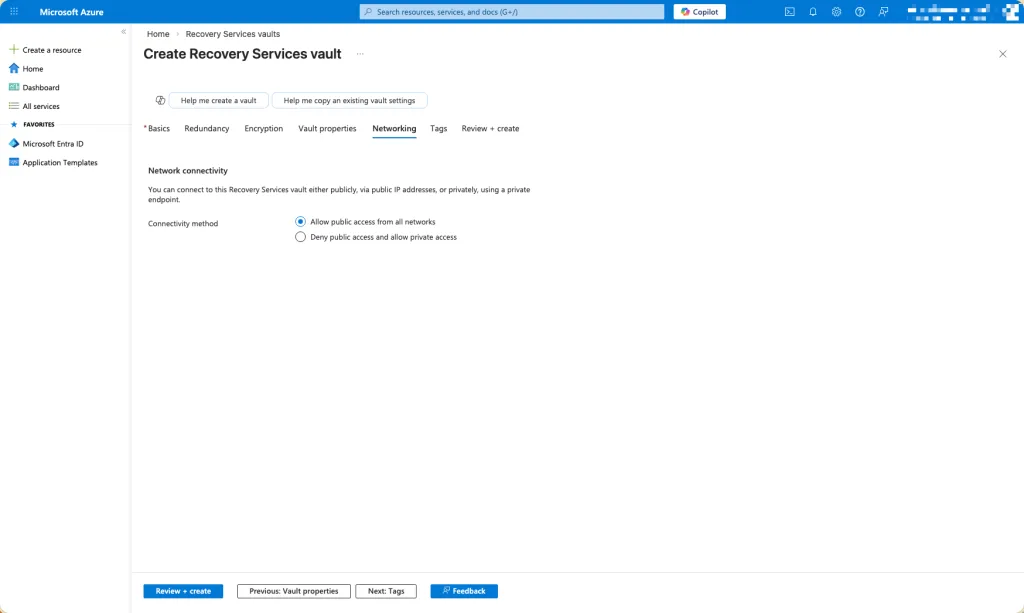
Task: Collapse the left sidebar with double chevron
Action: (124, 32)
